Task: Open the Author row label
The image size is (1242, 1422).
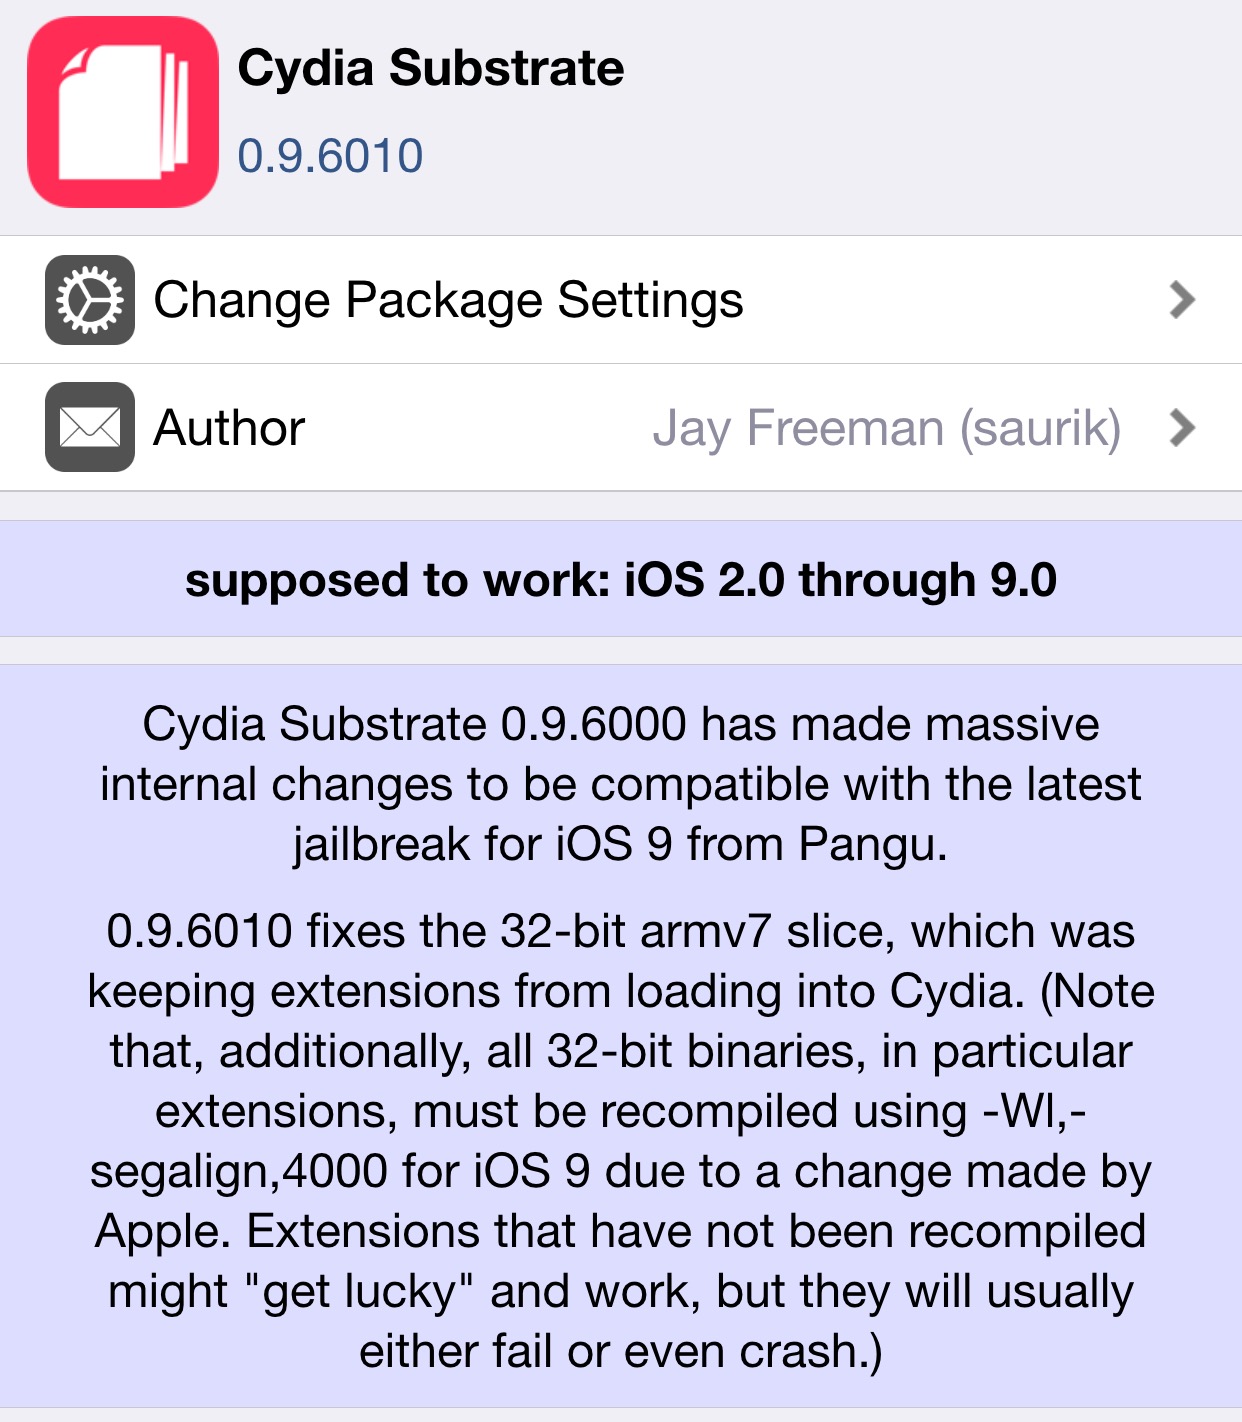Action: point(229,428)
